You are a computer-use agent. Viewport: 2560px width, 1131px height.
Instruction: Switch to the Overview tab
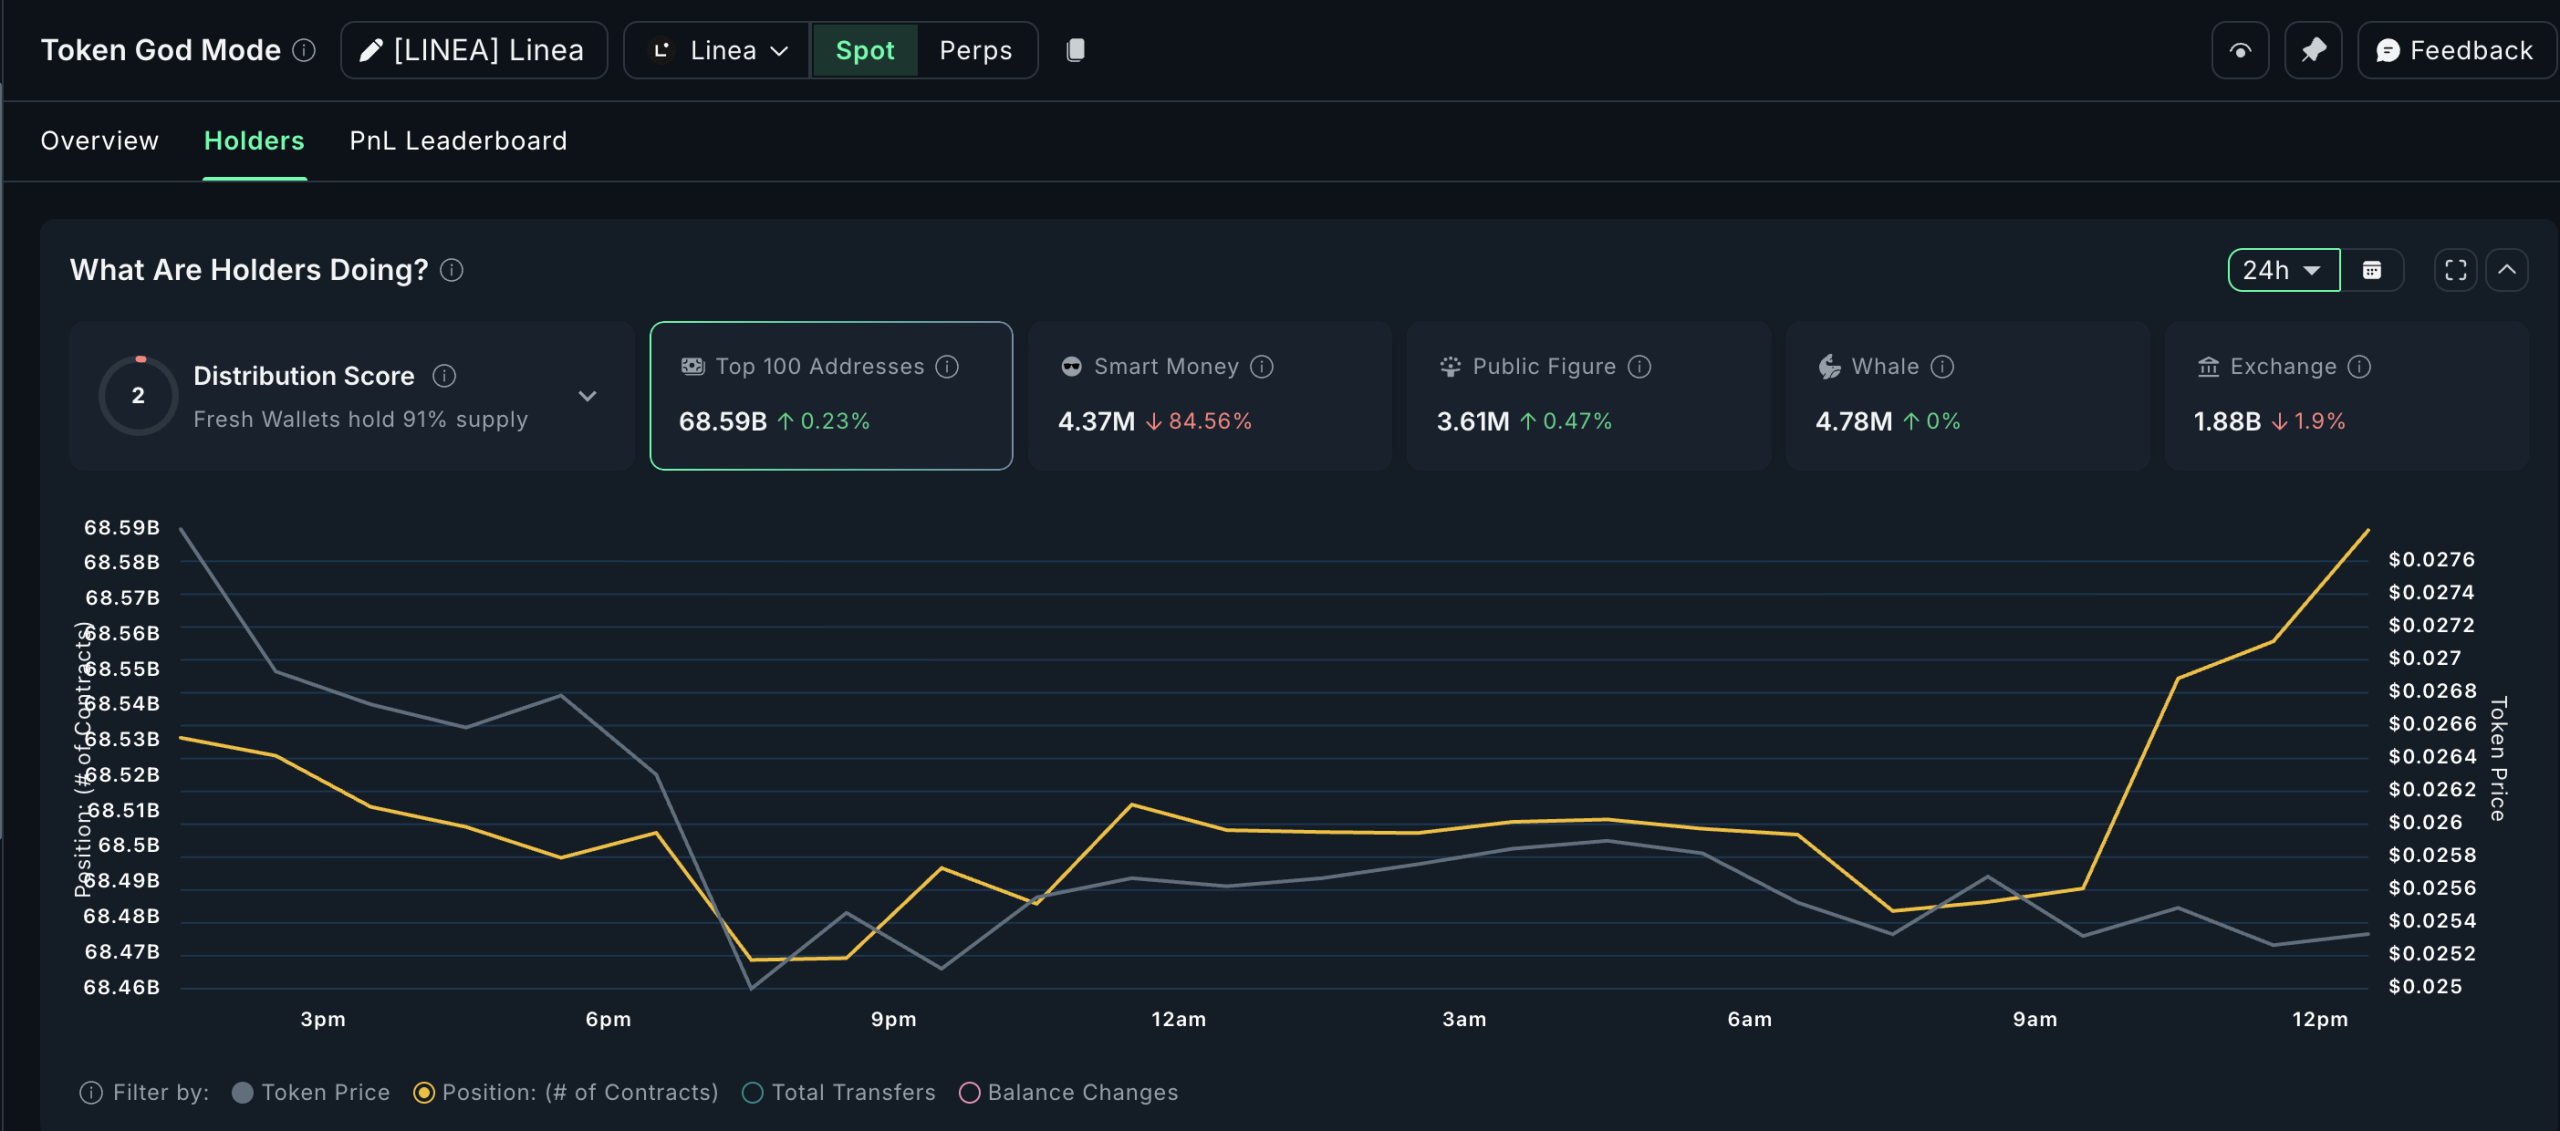click(x=99, y=141)
